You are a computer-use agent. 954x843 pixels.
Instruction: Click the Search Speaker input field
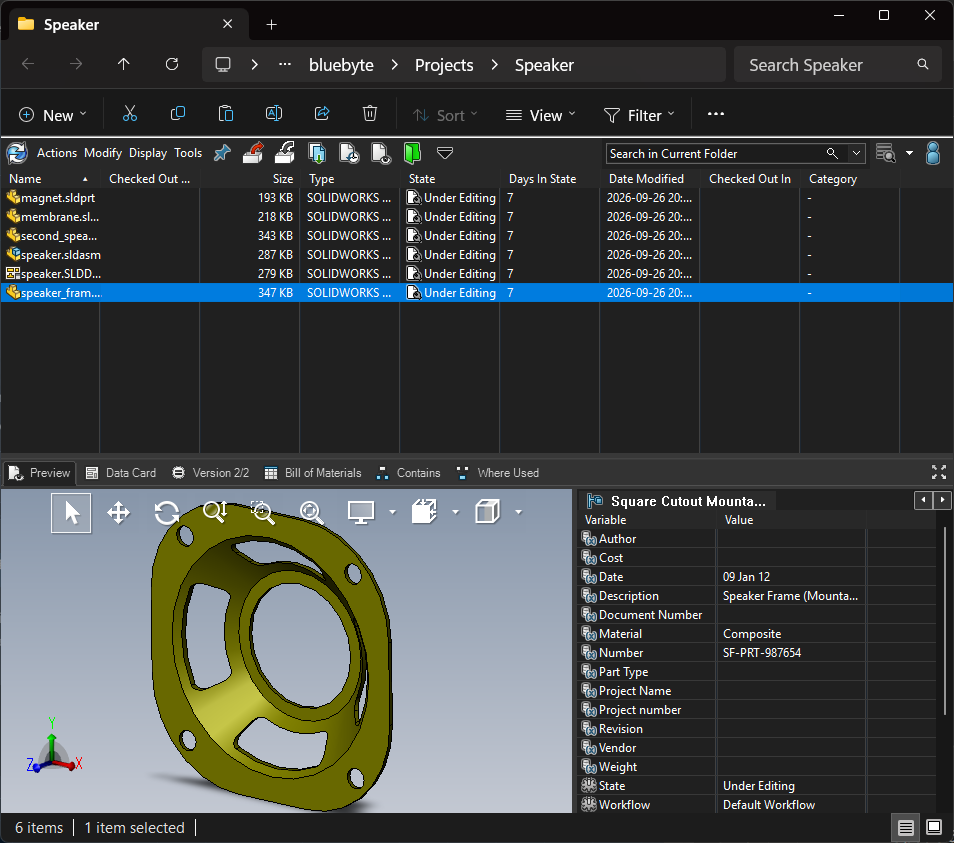[x=838, y=64]
